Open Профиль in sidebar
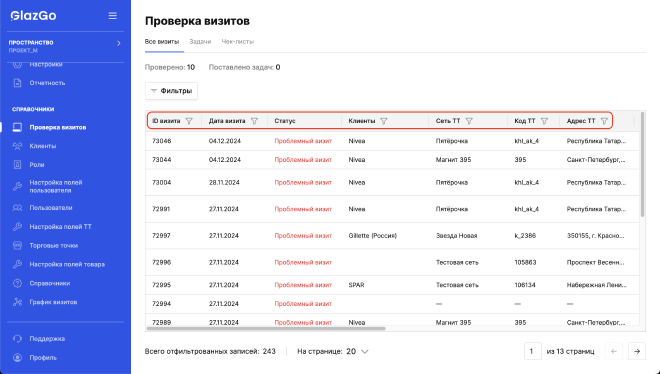 [43, 358]
